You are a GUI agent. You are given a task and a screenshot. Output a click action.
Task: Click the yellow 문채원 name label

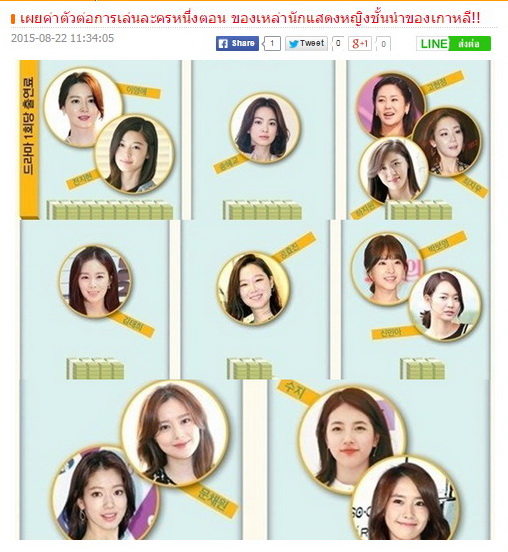coord(211,500)
